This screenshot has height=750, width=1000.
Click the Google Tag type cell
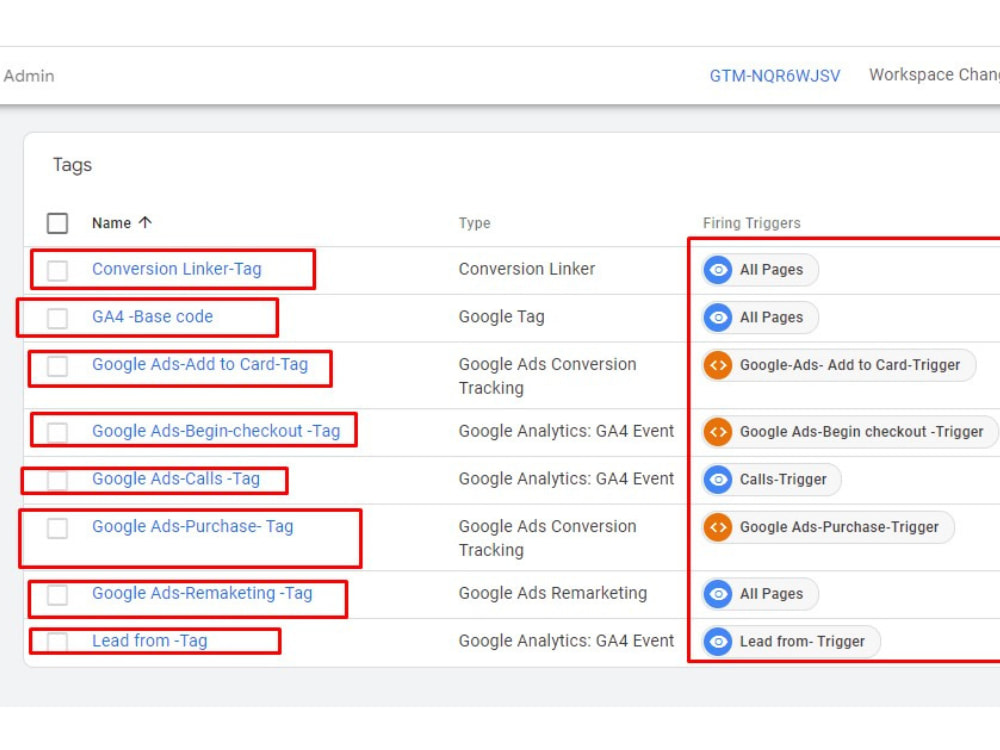tap(501, 317)
